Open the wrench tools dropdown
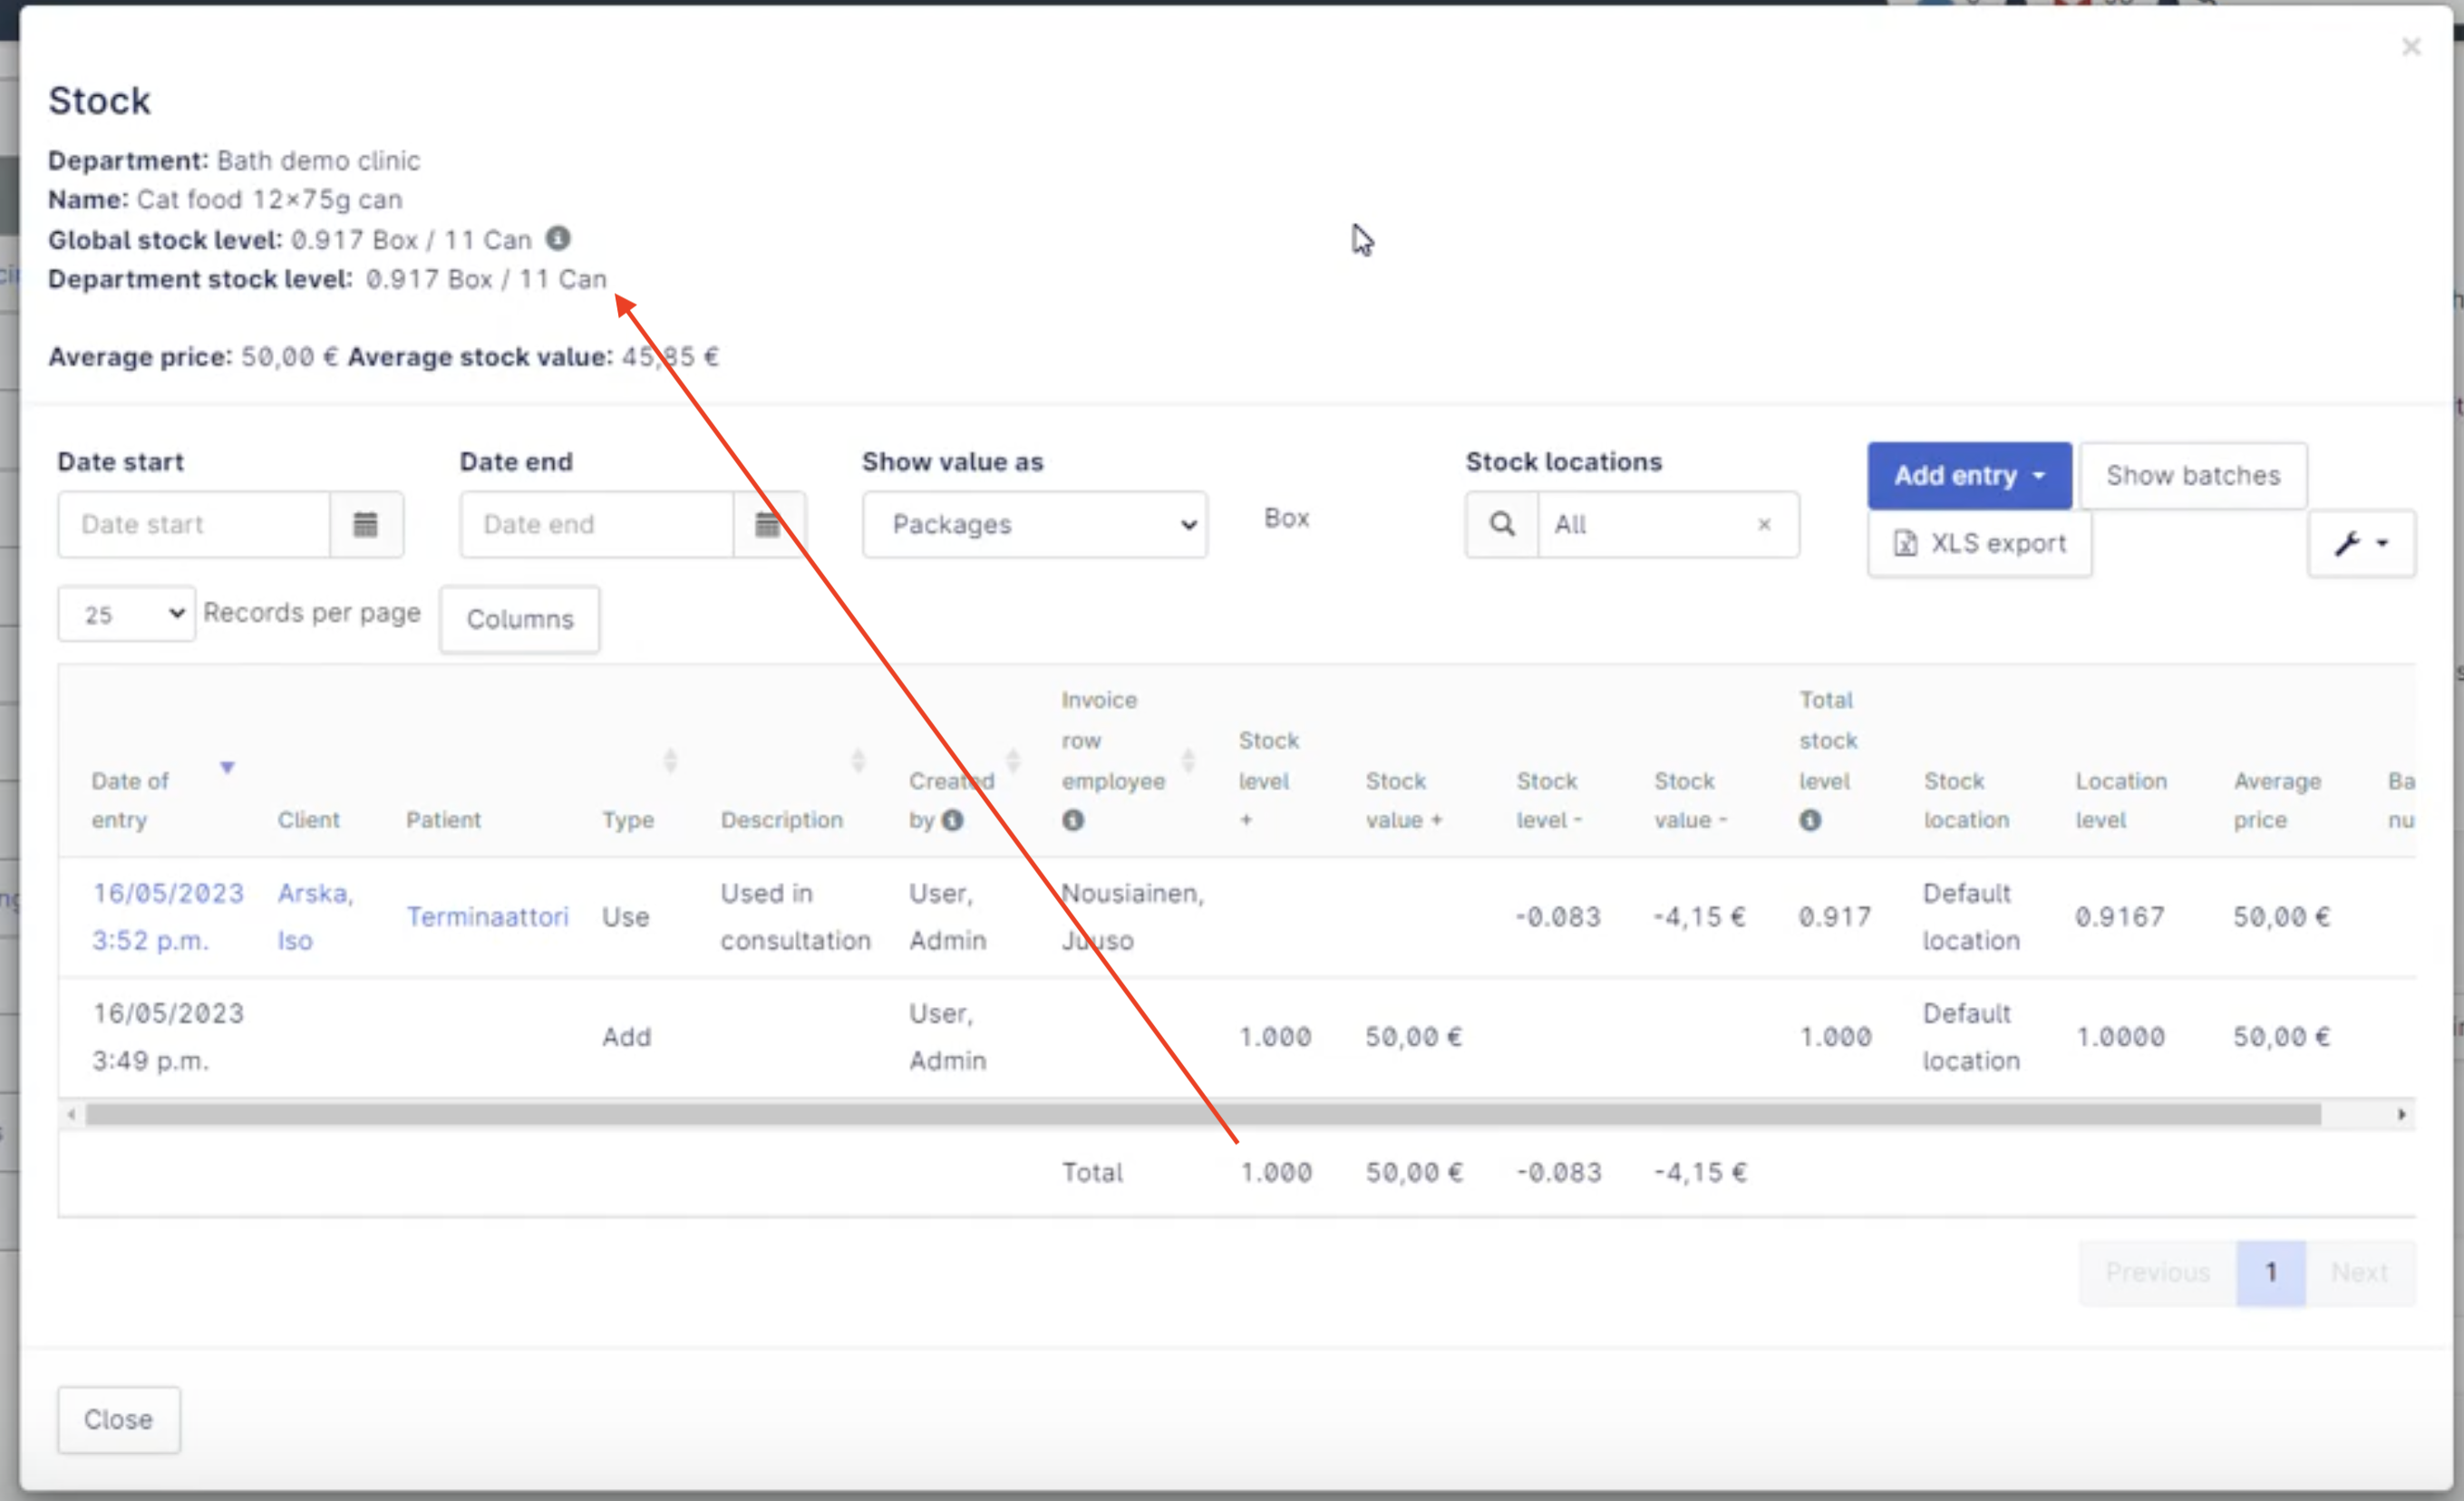This screenshot has width=2464, height=1501. (2361, 543)
